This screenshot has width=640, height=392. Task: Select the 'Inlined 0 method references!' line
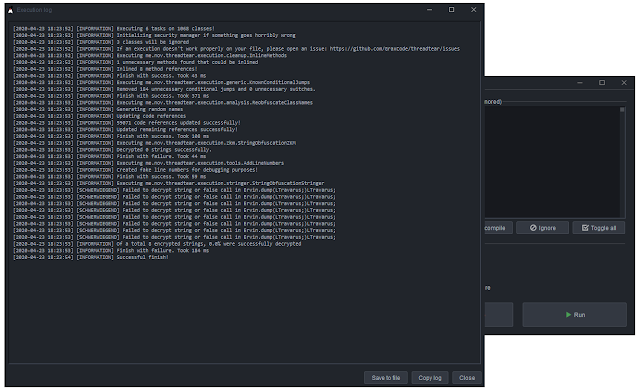pos(105,69)
